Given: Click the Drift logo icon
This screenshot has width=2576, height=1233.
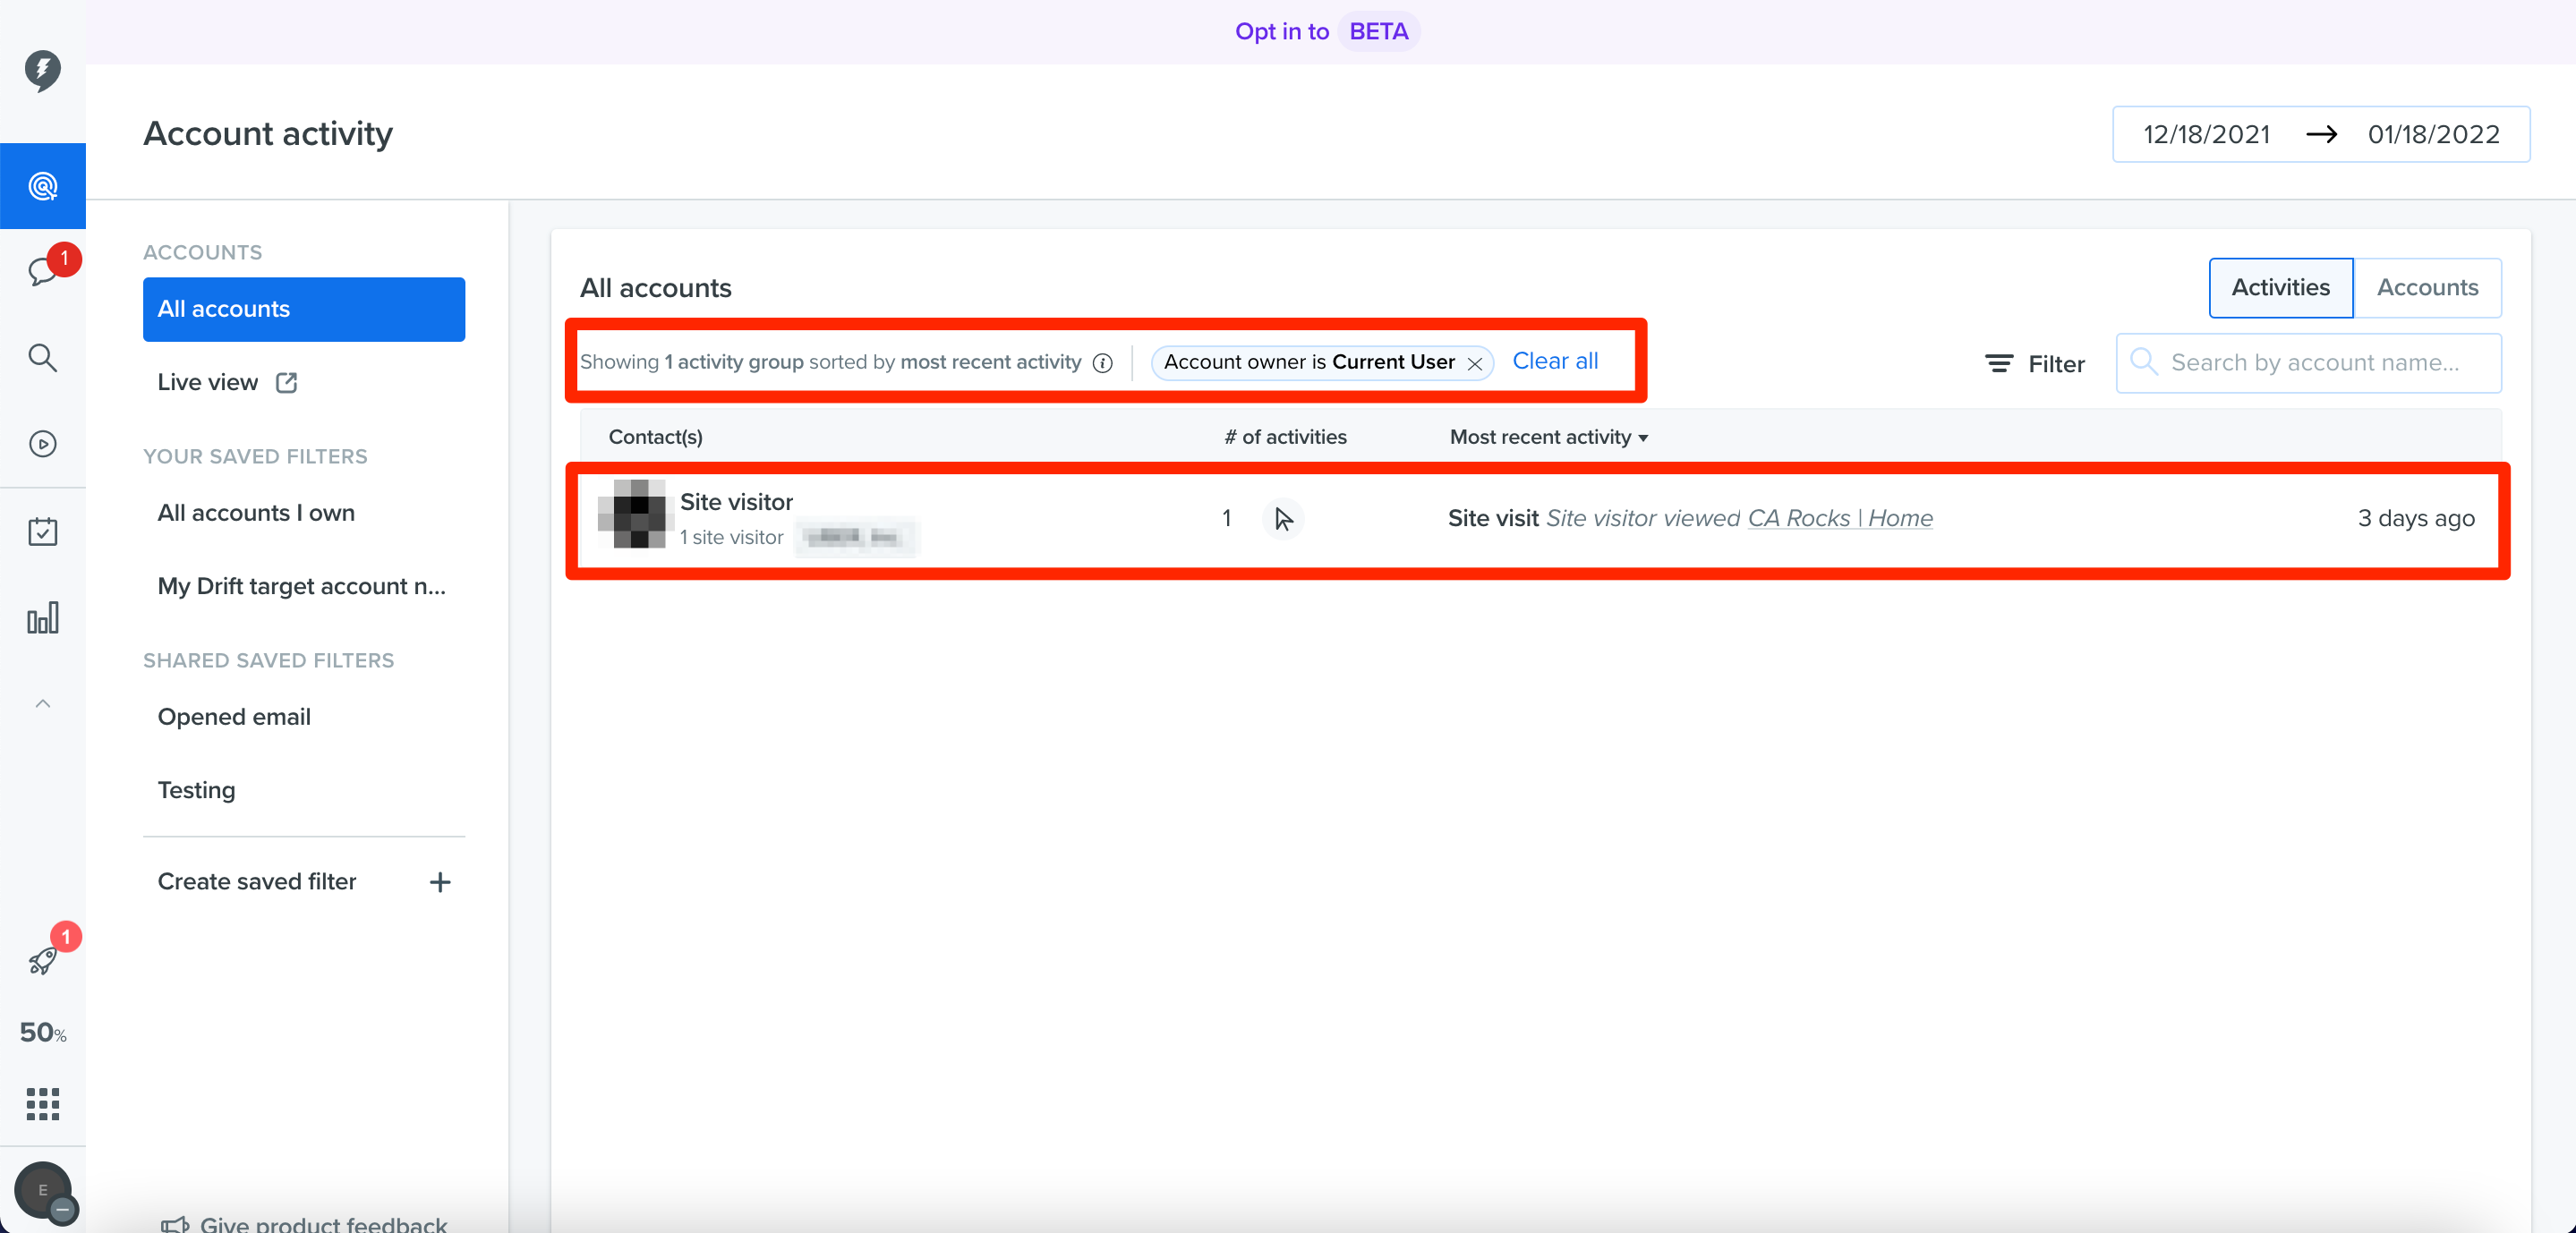Looking at the screenshot, I should tap(42, 70).
